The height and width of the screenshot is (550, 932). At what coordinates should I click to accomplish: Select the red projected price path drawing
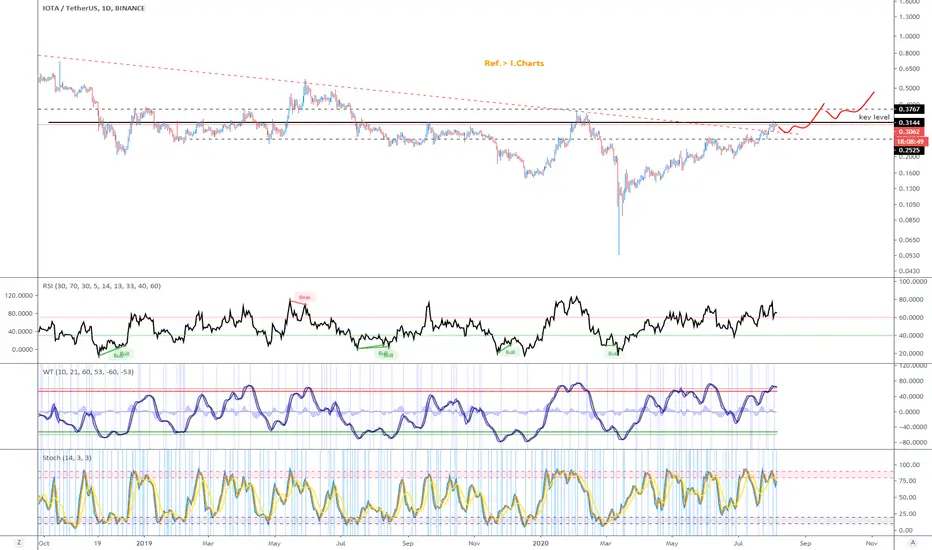(x=826, y=114)
